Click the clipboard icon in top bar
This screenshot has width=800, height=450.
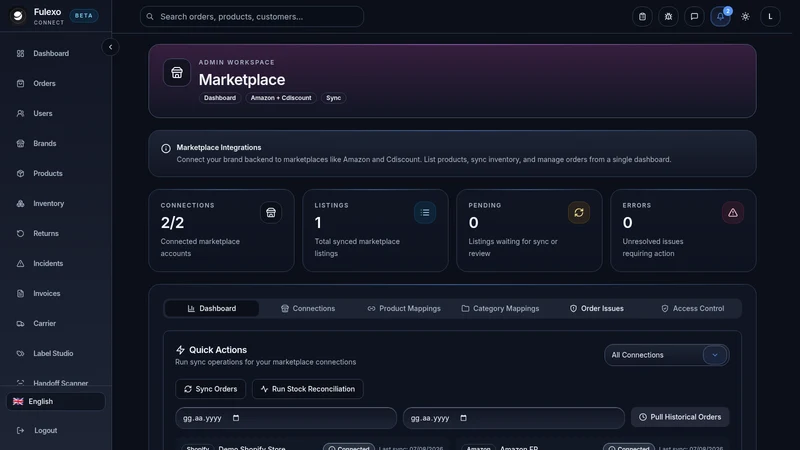click(642, 17)
